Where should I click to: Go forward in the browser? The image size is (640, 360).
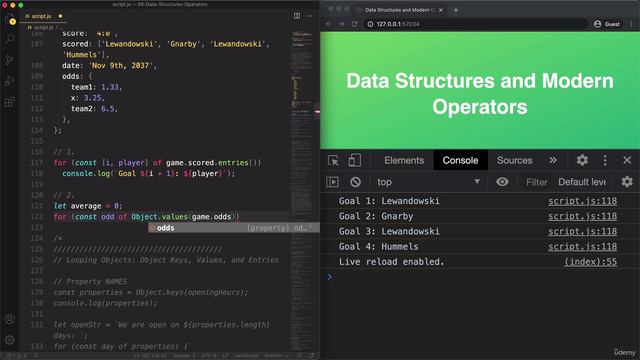pos(342,24)
